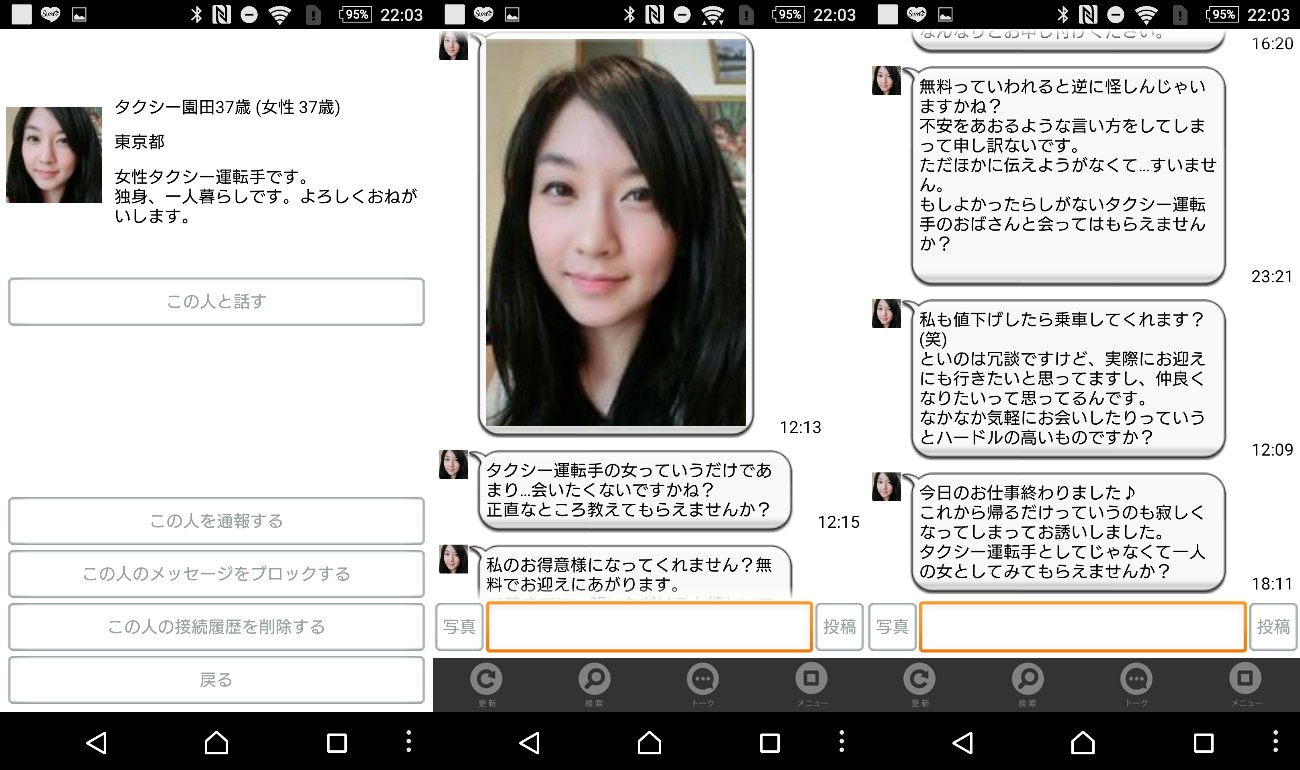Open the talk (トーク) icon in the rightmost chat screen
The width and height of the screenshot is (1300, 770).
coord(1136,681)
